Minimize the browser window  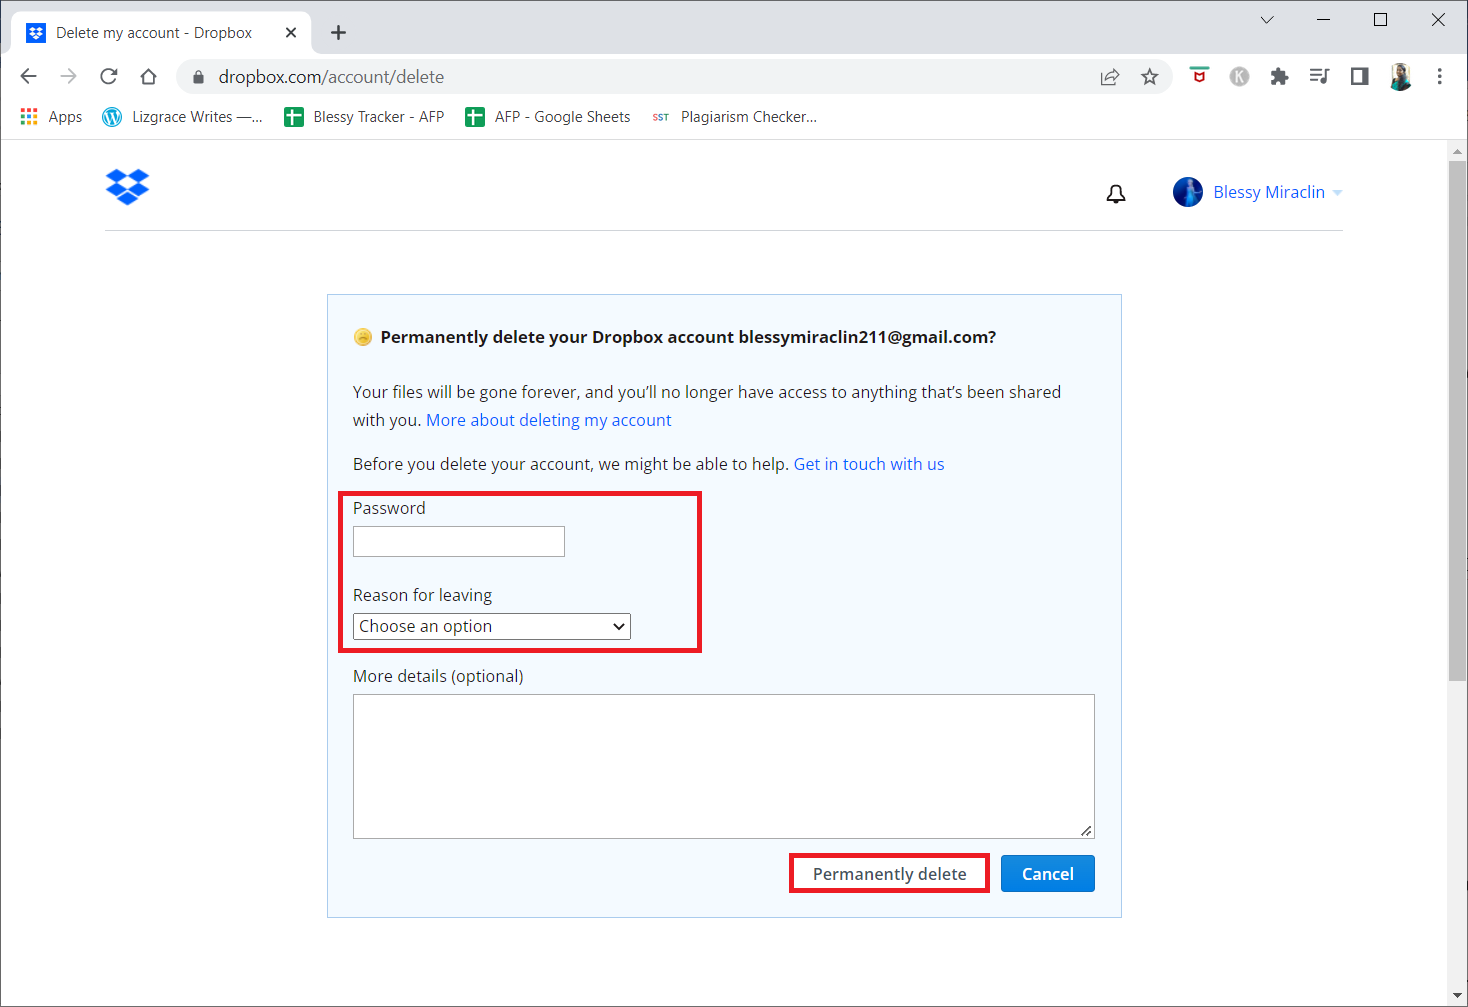[1324, 20]
